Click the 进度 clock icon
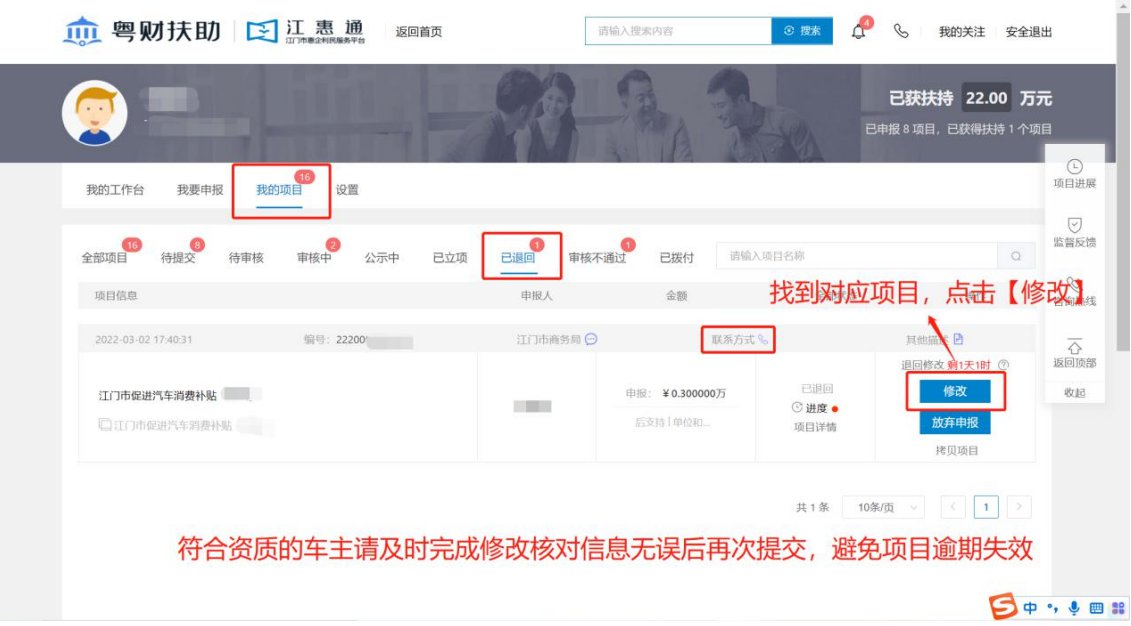 797,407
